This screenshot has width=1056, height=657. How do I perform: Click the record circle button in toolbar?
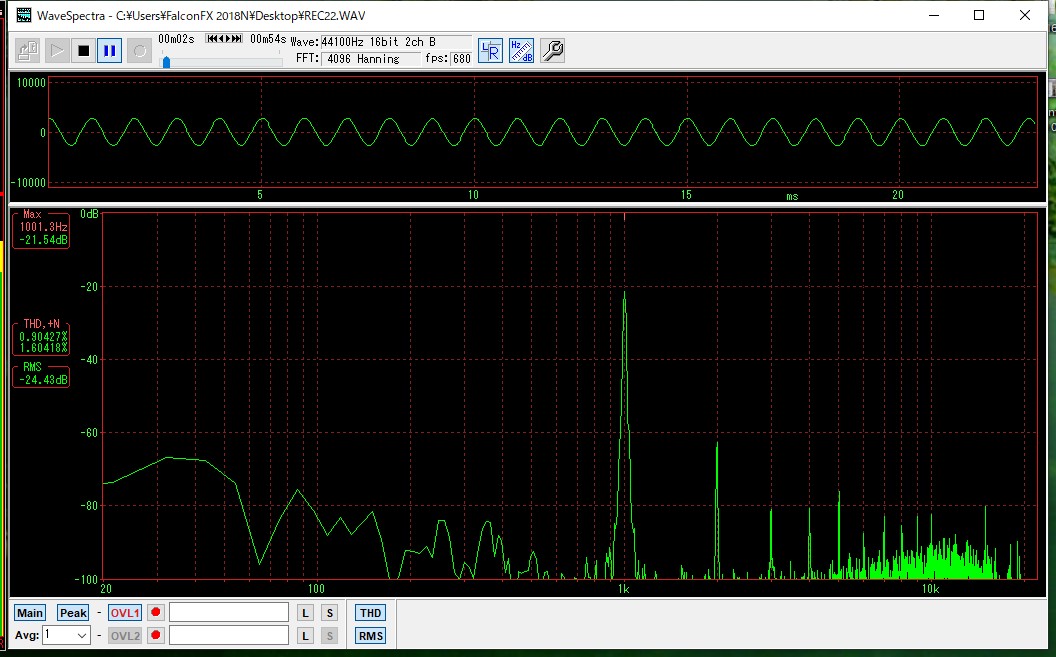139,50
